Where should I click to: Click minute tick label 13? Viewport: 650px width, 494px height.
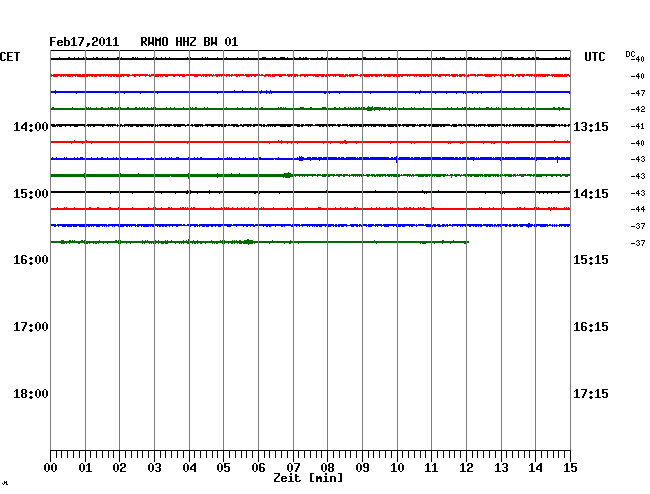click(501, 468)
